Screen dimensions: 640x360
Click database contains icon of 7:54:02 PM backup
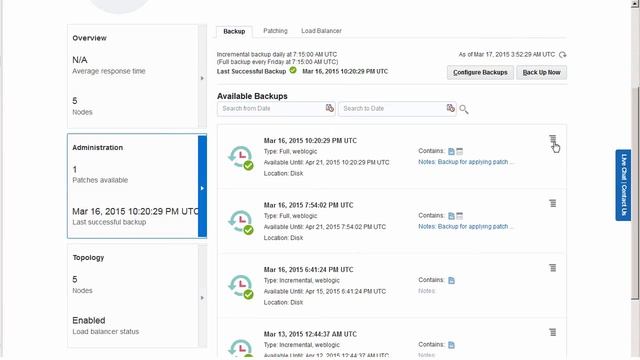[460, 216]
